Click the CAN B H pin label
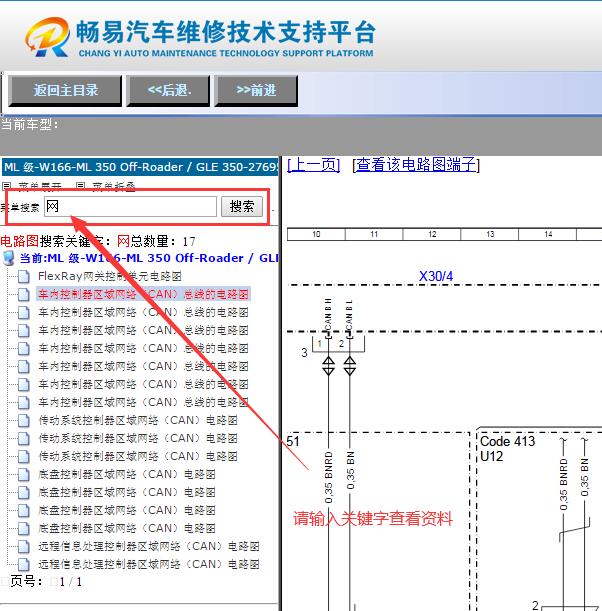The height and width of the screenshot is (611, 602). 328,314
